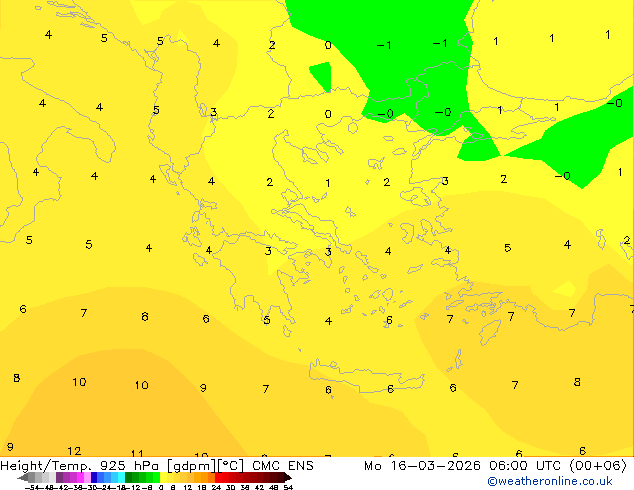Click the map temperature value '12'
The image size is (634, 490).
pos(74,451)
